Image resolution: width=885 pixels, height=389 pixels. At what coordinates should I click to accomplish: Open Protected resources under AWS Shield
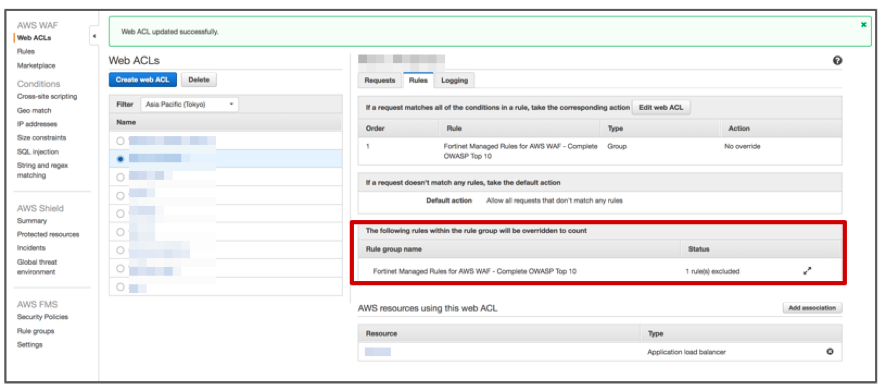coord(48,234)
